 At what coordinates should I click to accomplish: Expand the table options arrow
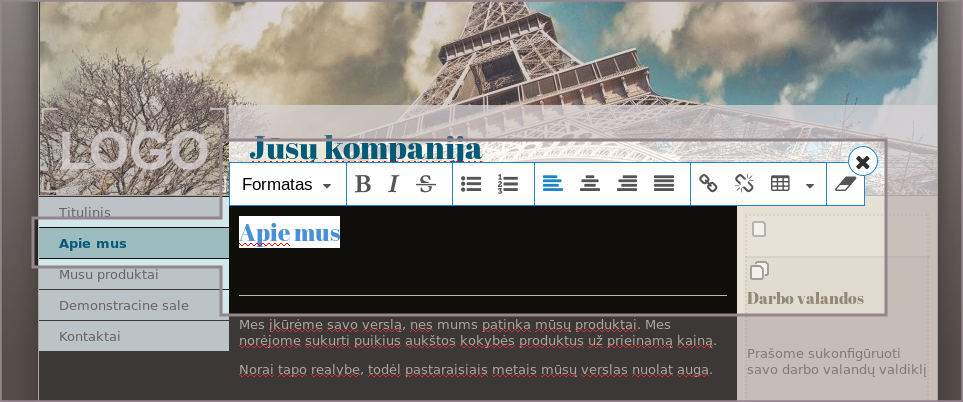[809, 185]
